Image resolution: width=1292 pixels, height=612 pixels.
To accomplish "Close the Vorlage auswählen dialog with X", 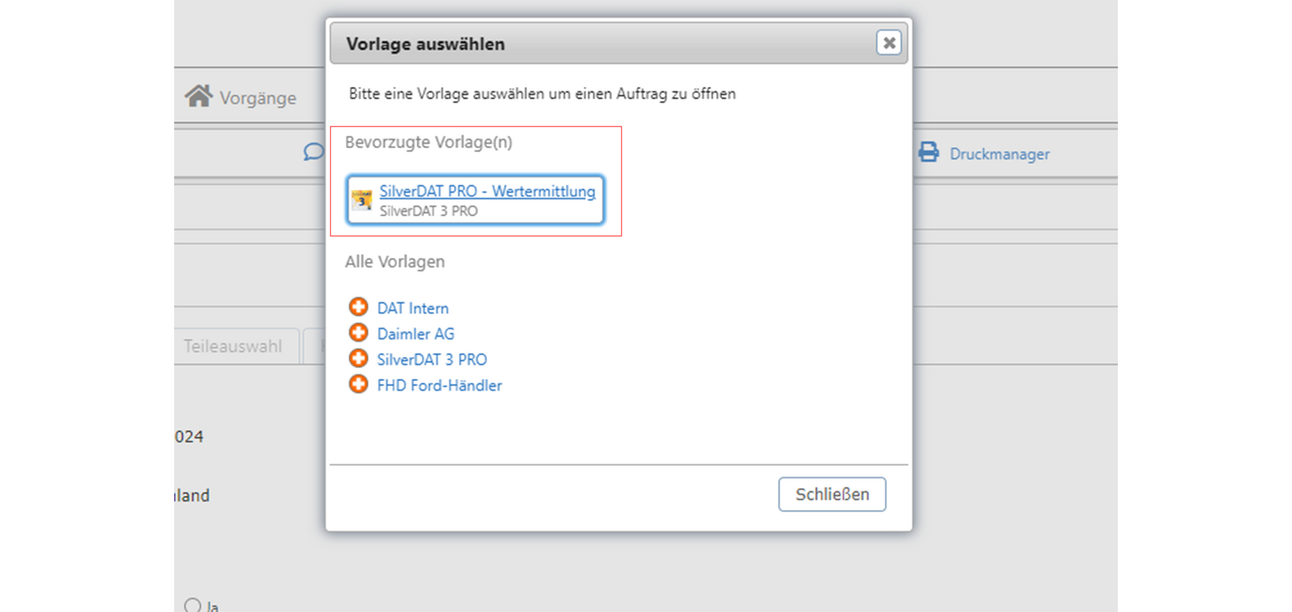I will (x=888, y=42).
